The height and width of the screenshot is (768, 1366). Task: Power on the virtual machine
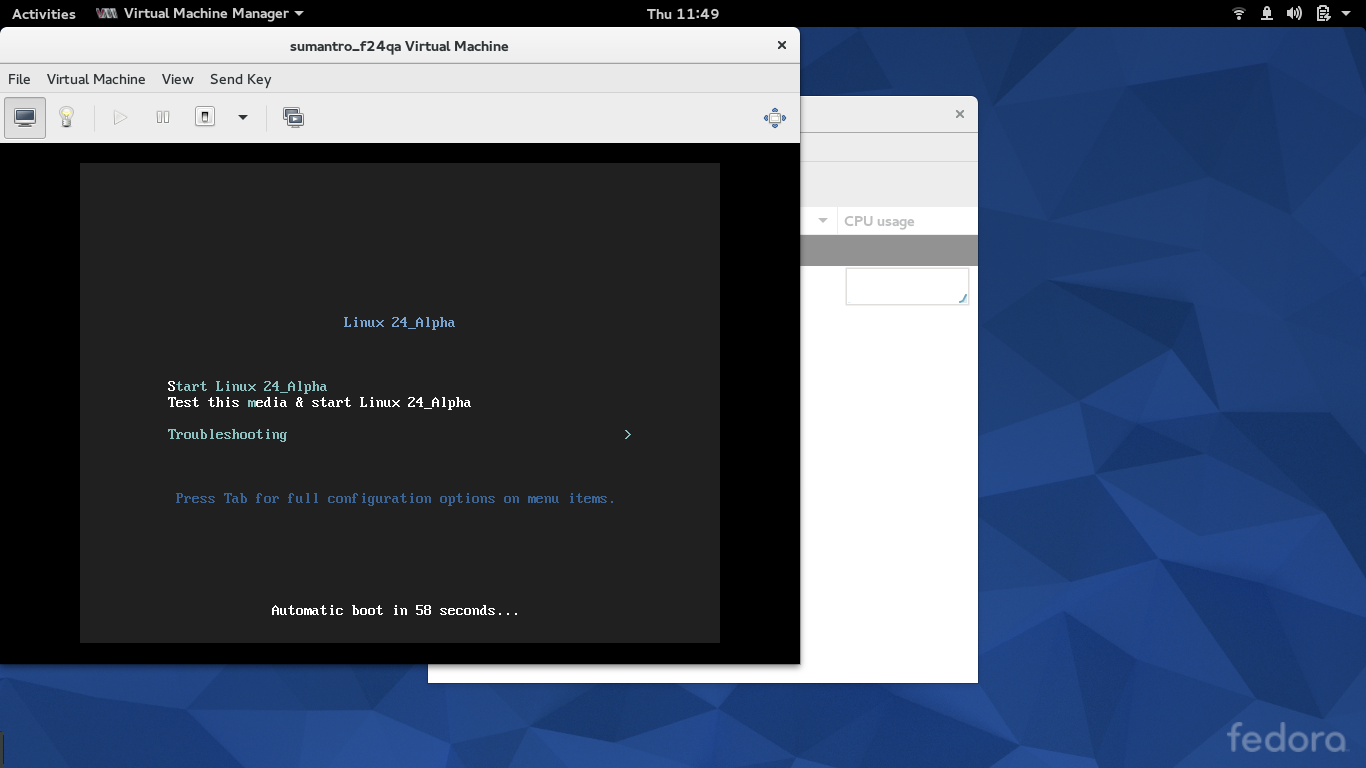120,117
